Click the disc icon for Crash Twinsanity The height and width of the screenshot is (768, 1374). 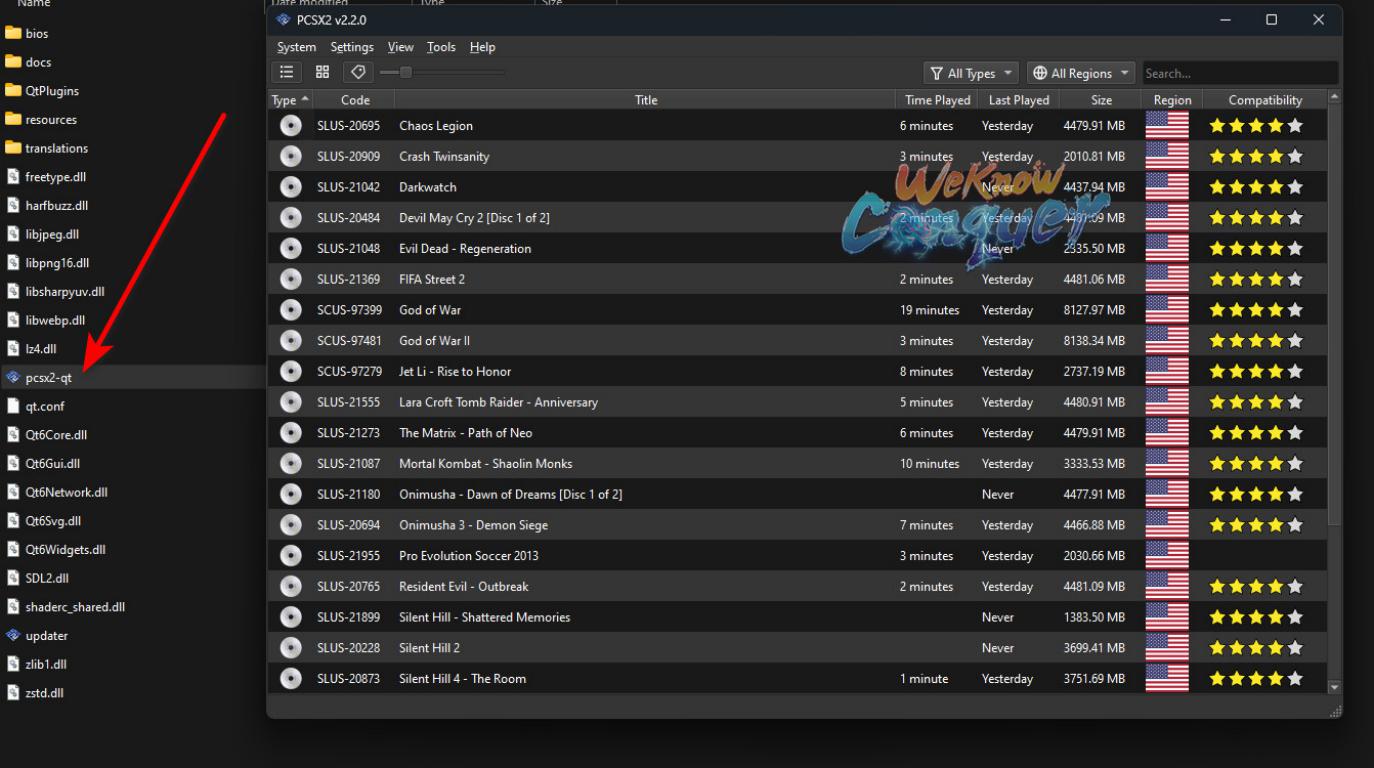pos(291,157)
